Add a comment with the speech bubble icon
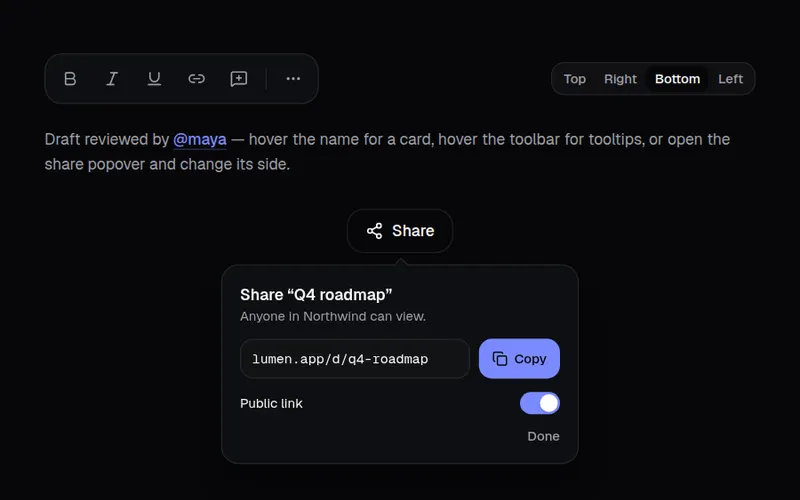The width and height of the screenshot is (800, 500). click(x=239, y=79)
